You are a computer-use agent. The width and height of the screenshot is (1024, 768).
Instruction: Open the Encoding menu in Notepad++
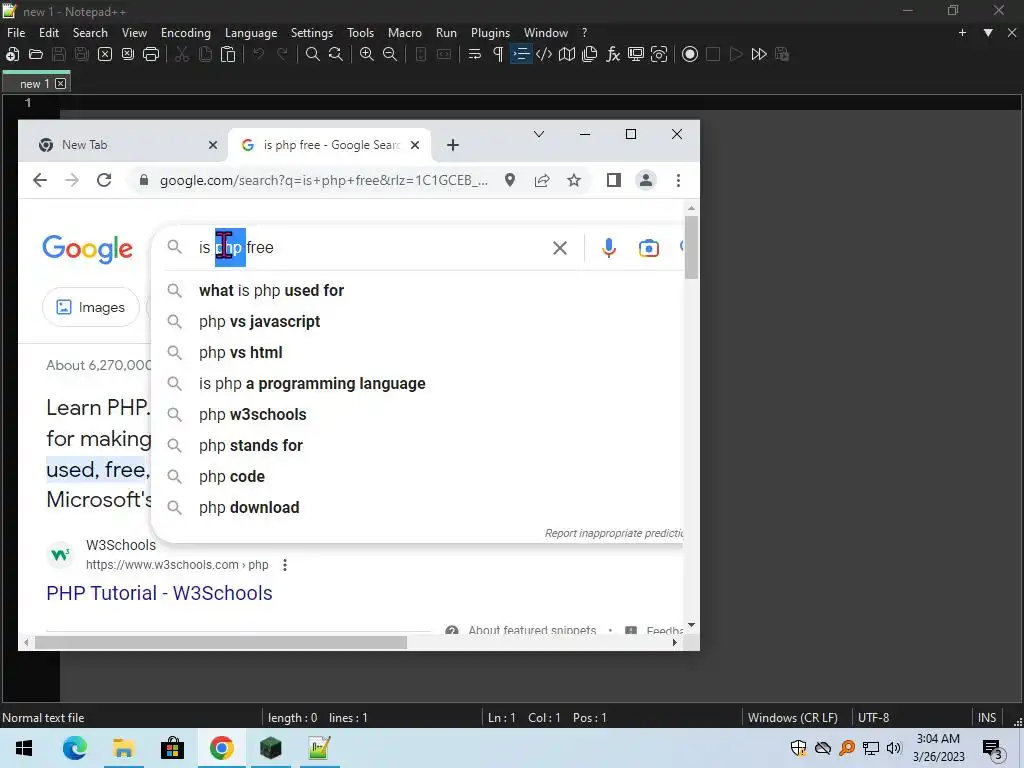click(186, 33)
